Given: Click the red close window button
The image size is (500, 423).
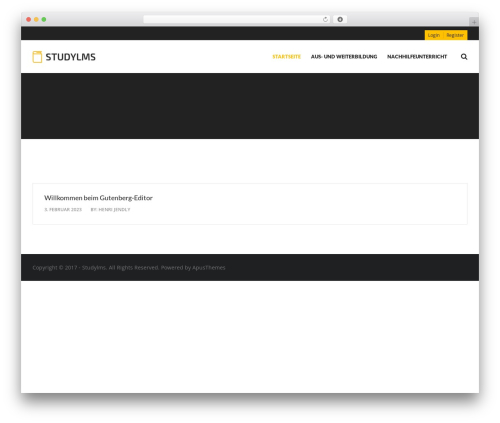Looking at the screenshot, I should [x=29, y=19].
